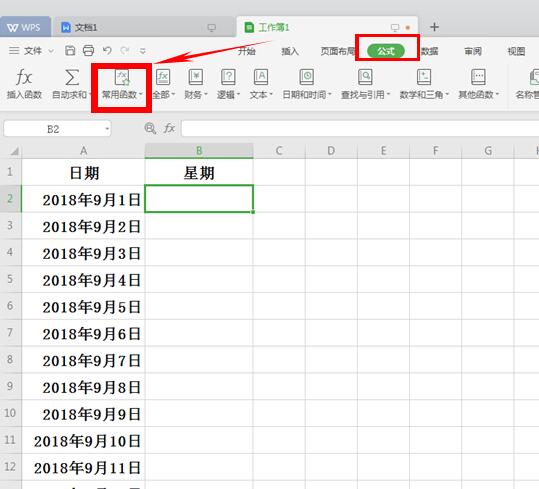Open the 全部 all functions icon
Viewport: 539px width, 489px height.
163,77
